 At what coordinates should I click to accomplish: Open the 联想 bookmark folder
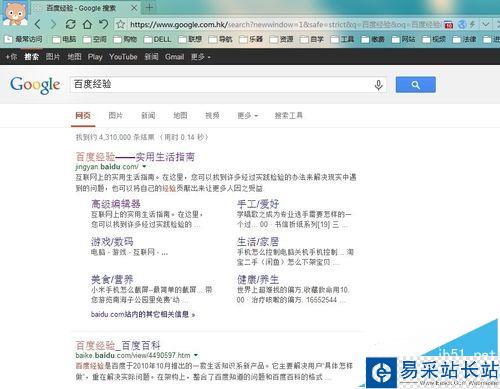tap(190, 39)
